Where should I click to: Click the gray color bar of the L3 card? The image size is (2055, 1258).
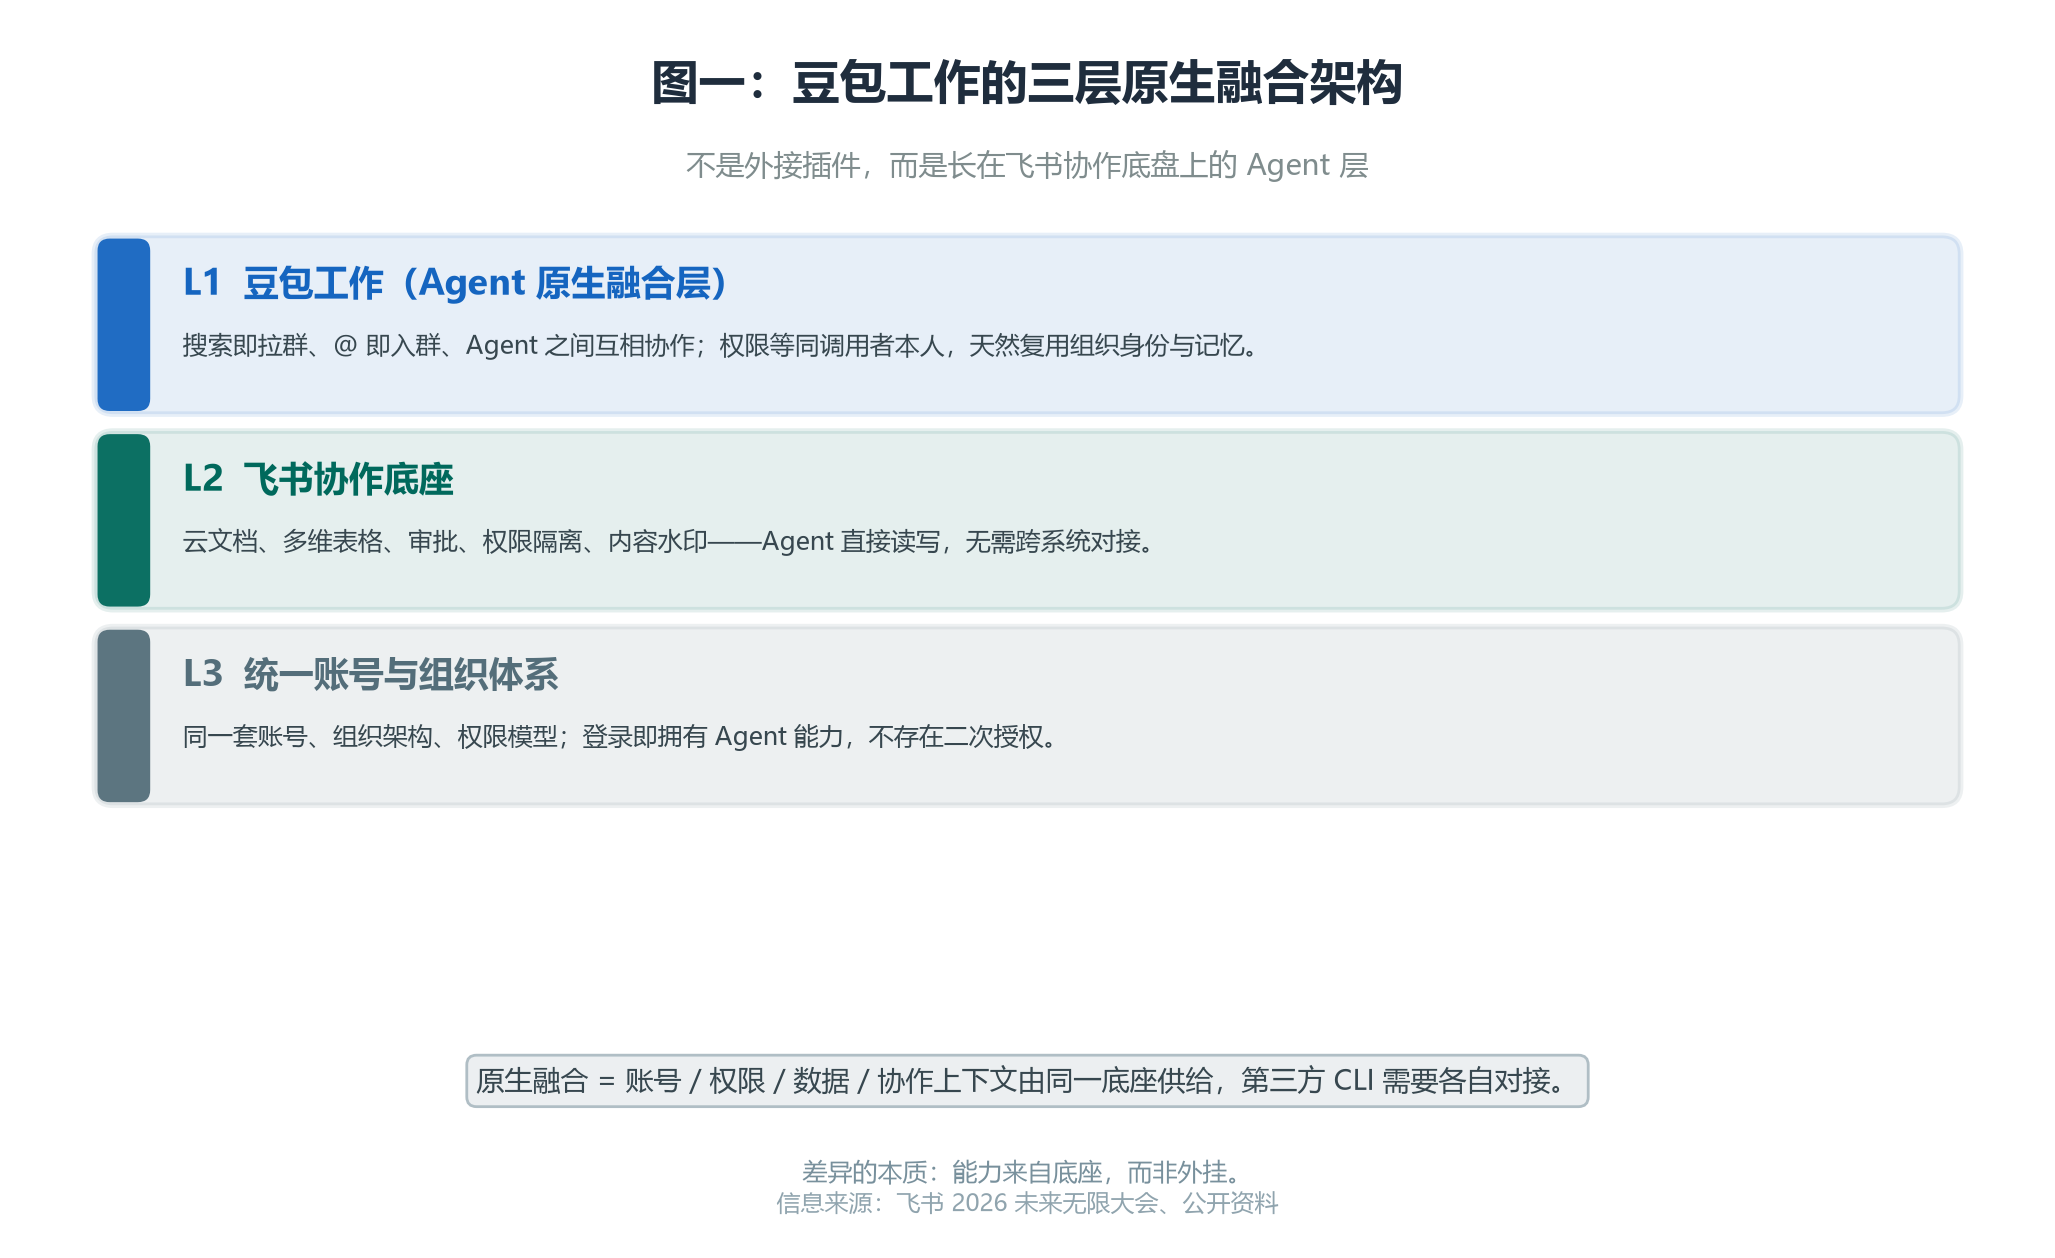coord(124,715)
